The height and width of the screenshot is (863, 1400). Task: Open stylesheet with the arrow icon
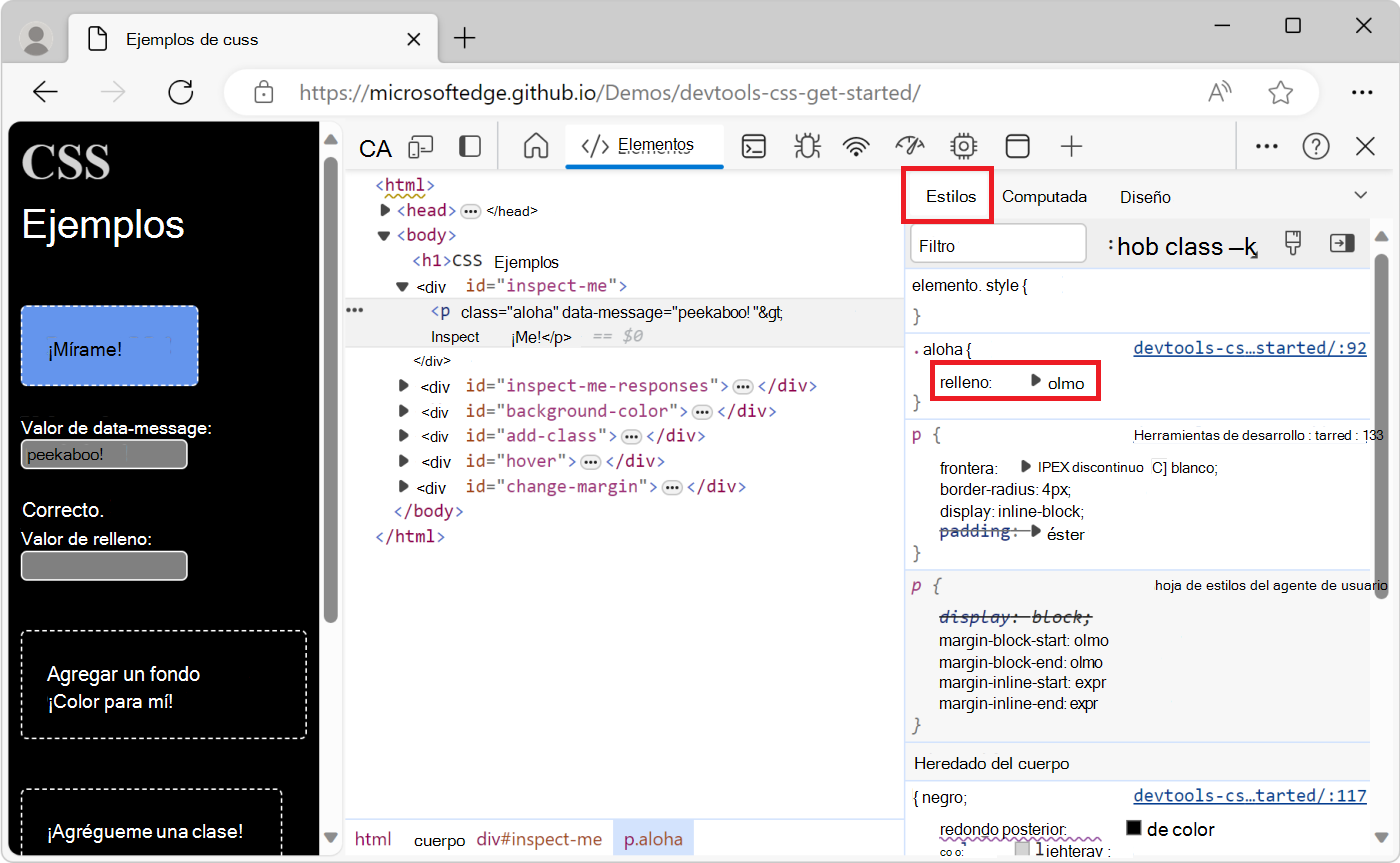pos(1342,243)
